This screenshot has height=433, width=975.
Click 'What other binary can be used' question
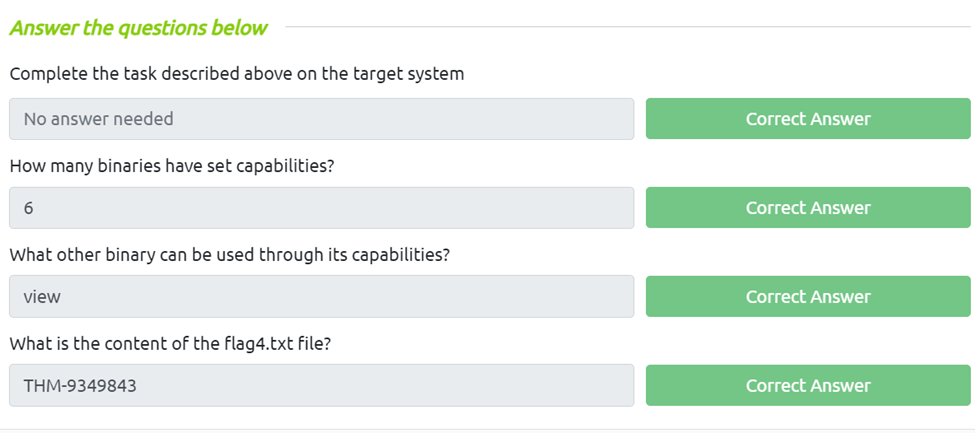click(229, 254)
